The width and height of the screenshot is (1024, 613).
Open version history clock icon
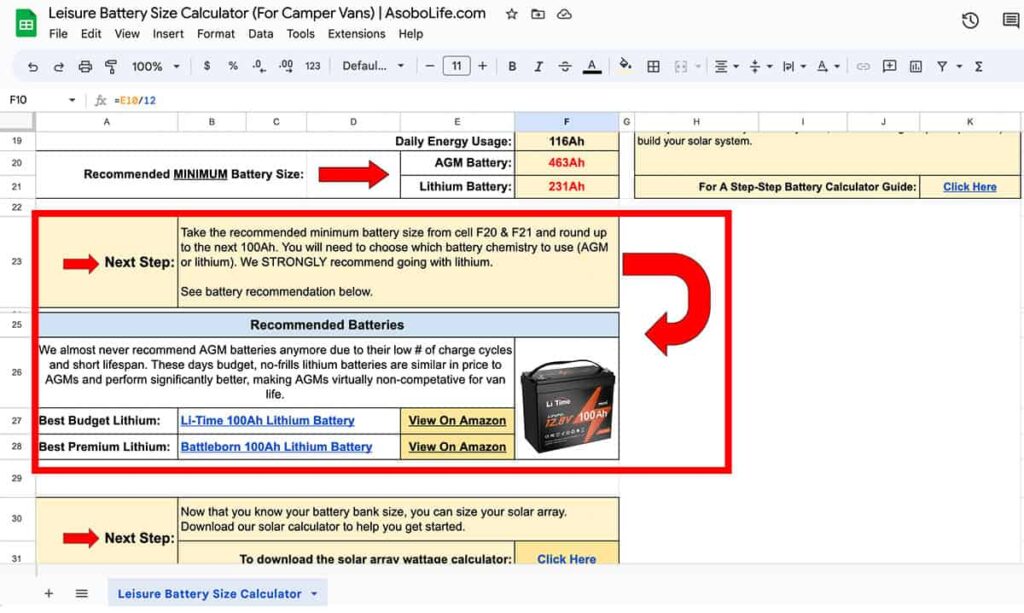tap(970, 21)
